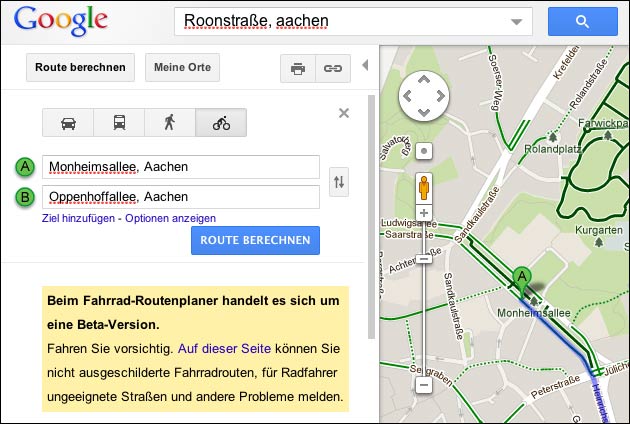Select walking travel mode
Viewport: 630px width, 424px height.
point(170,123)
